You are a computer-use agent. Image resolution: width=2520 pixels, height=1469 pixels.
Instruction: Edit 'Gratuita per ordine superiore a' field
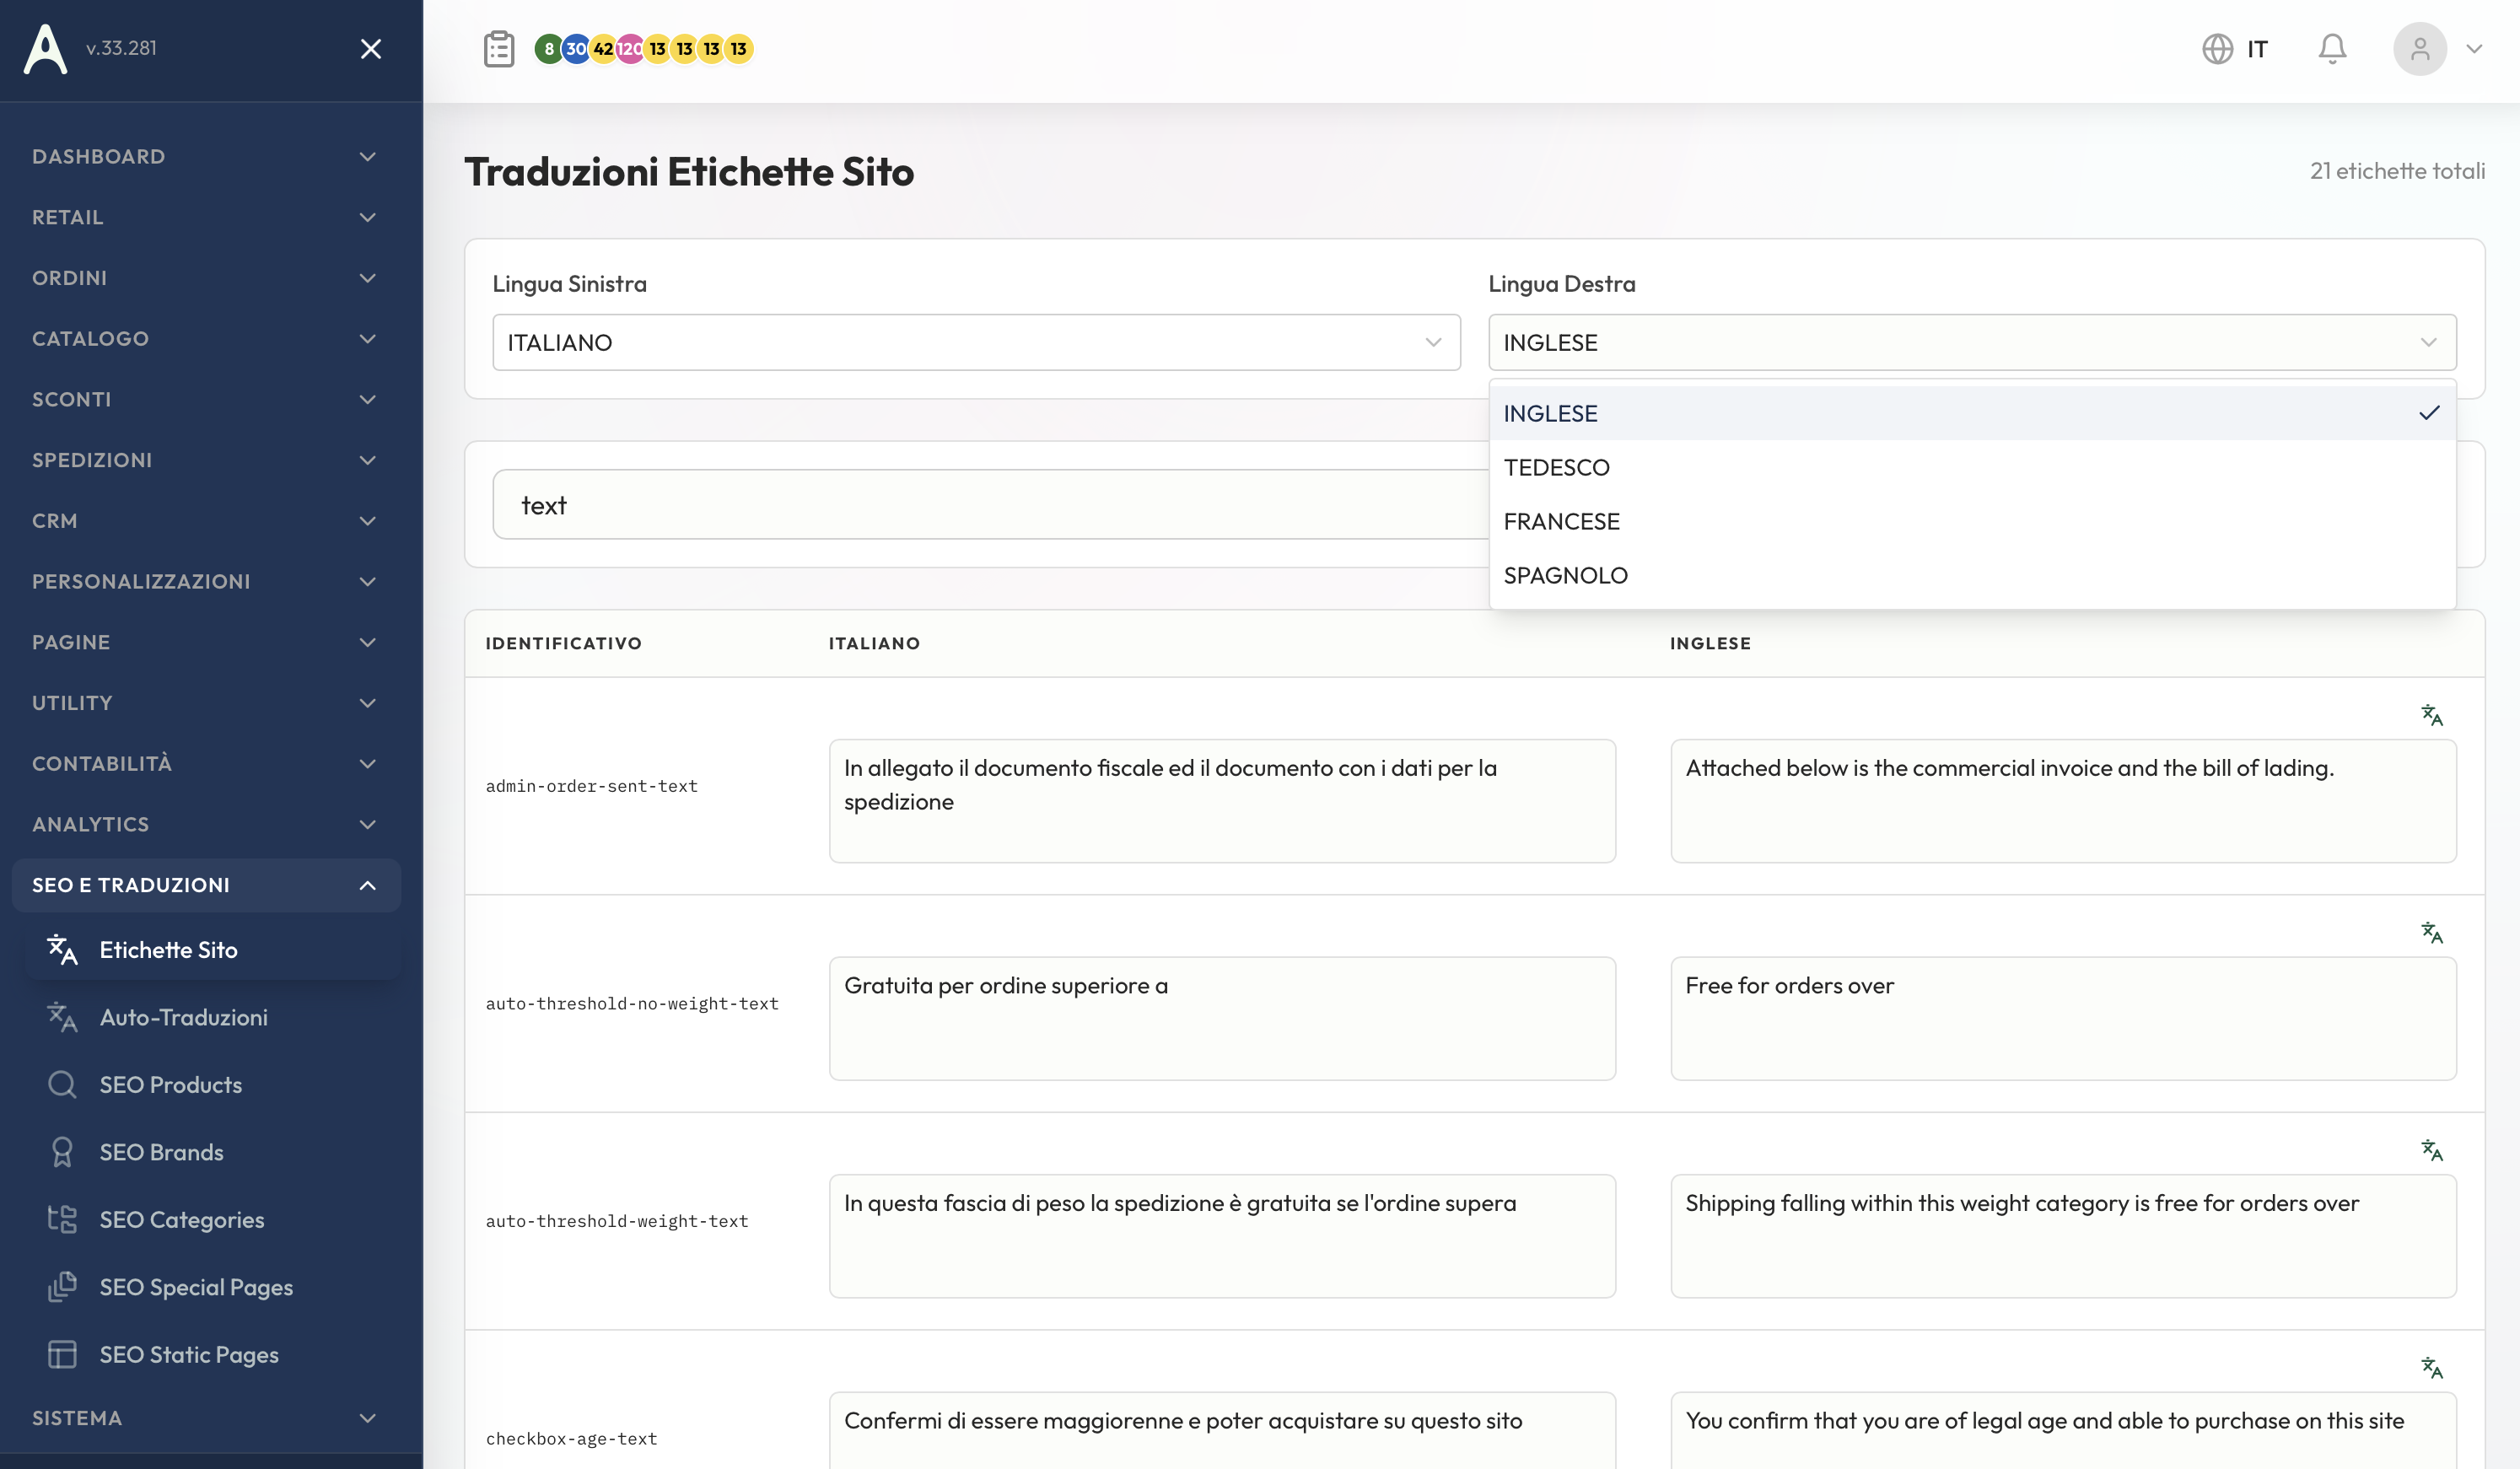[1222, 1018]
